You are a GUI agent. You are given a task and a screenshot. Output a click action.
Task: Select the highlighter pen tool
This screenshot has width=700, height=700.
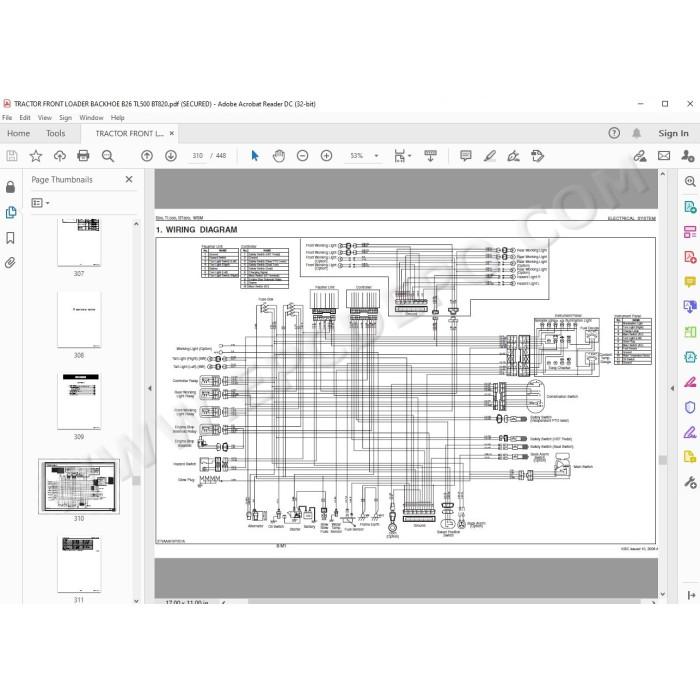coord(490,156)
